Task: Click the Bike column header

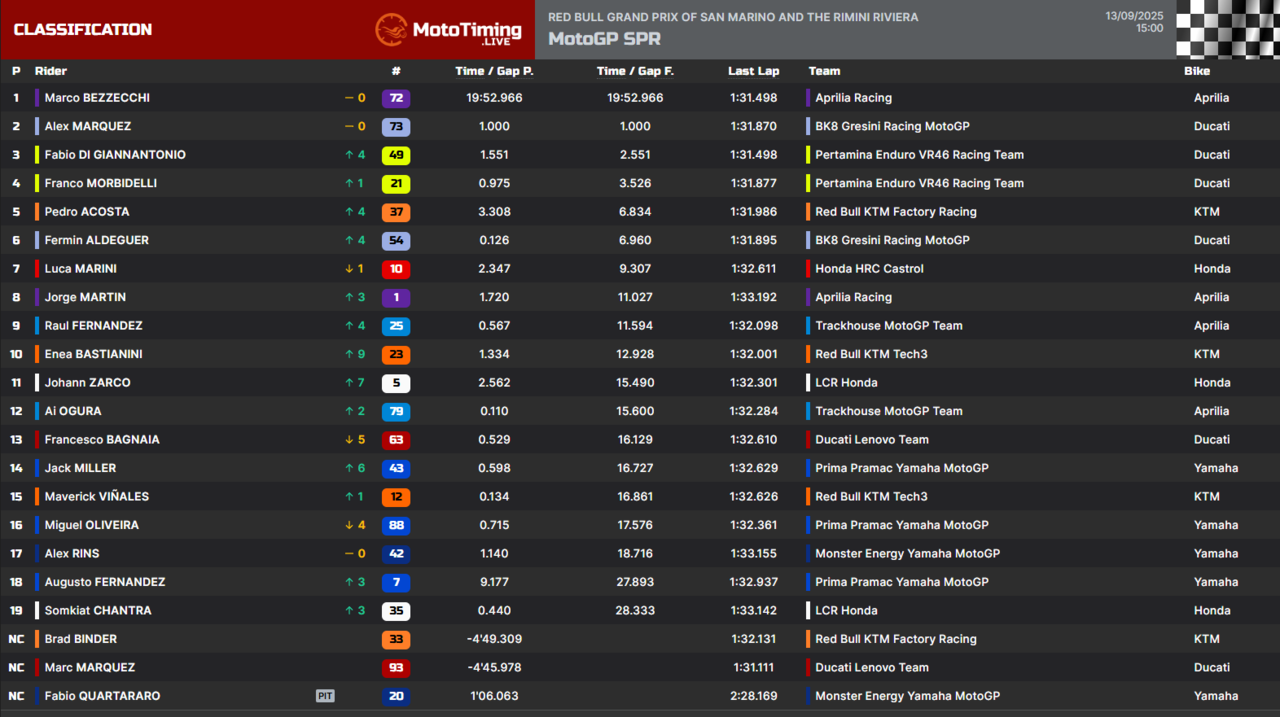Action: pos(1197,71)
